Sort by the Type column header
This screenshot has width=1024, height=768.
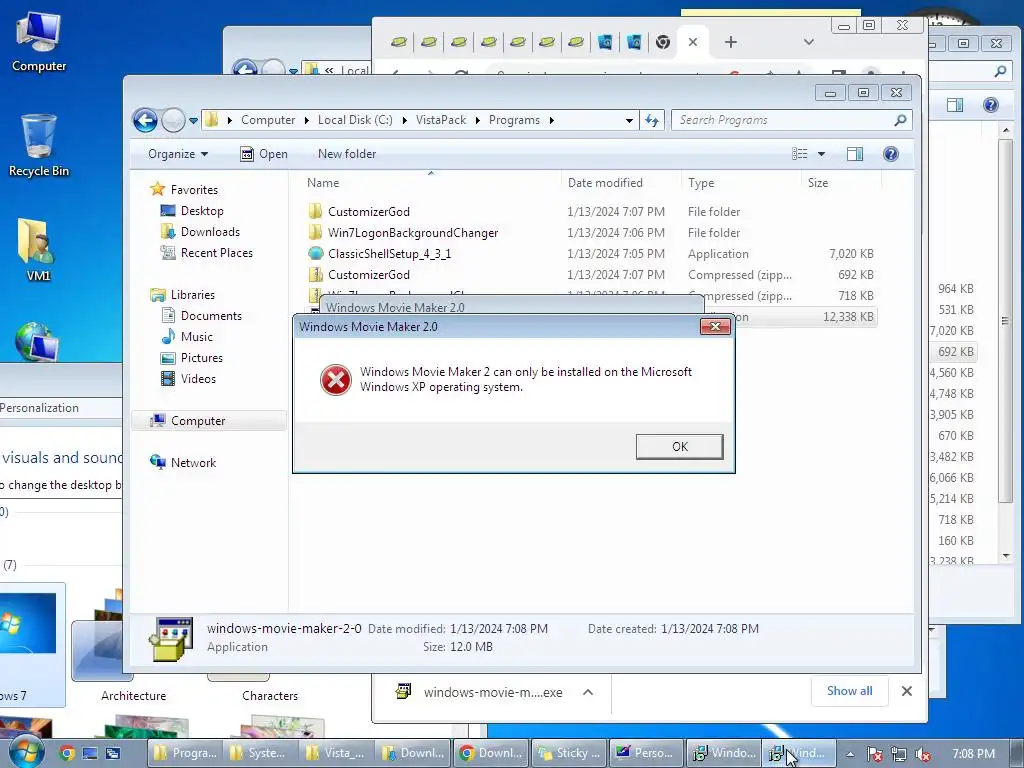tap(741, 183)
